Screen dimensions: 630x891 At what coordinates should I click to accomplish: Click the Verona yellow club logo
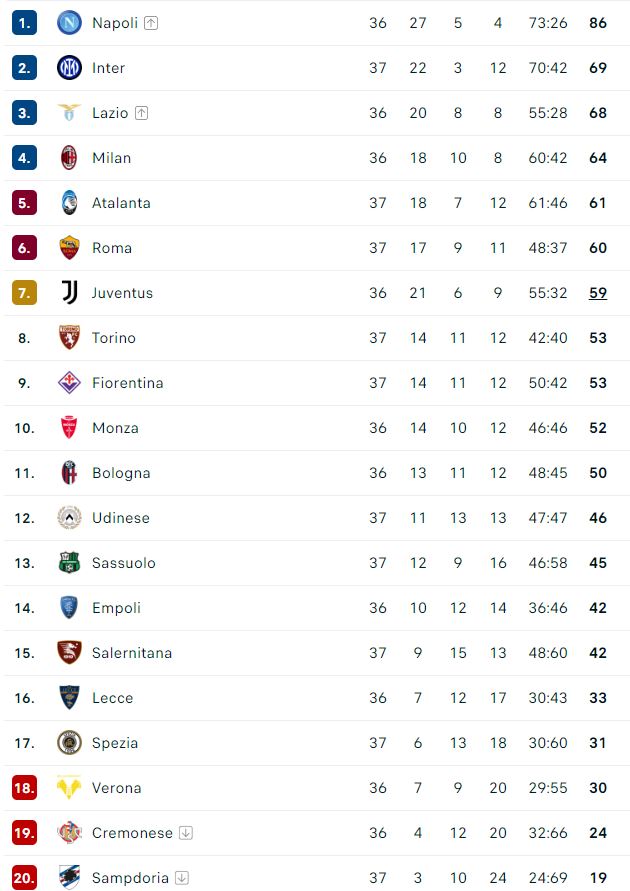tap(69, 788)
